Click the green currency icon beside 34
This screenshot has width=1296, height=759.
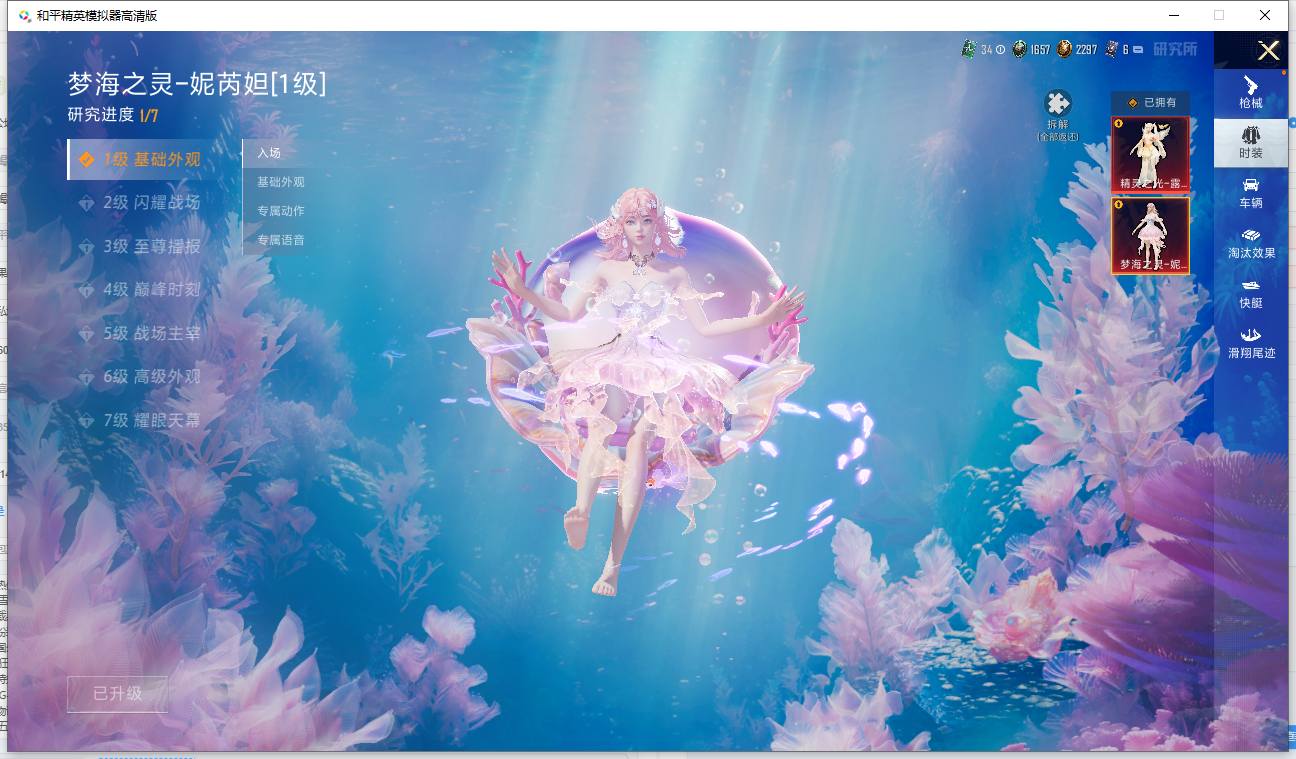(968, 49)
